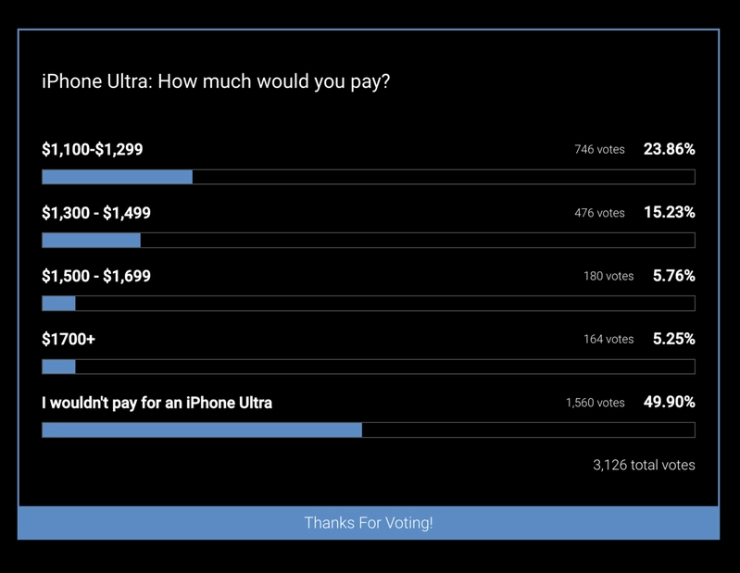740x573 pixels.
Task: Pick the $1700+ option label
Action: (x=69, y=339)
